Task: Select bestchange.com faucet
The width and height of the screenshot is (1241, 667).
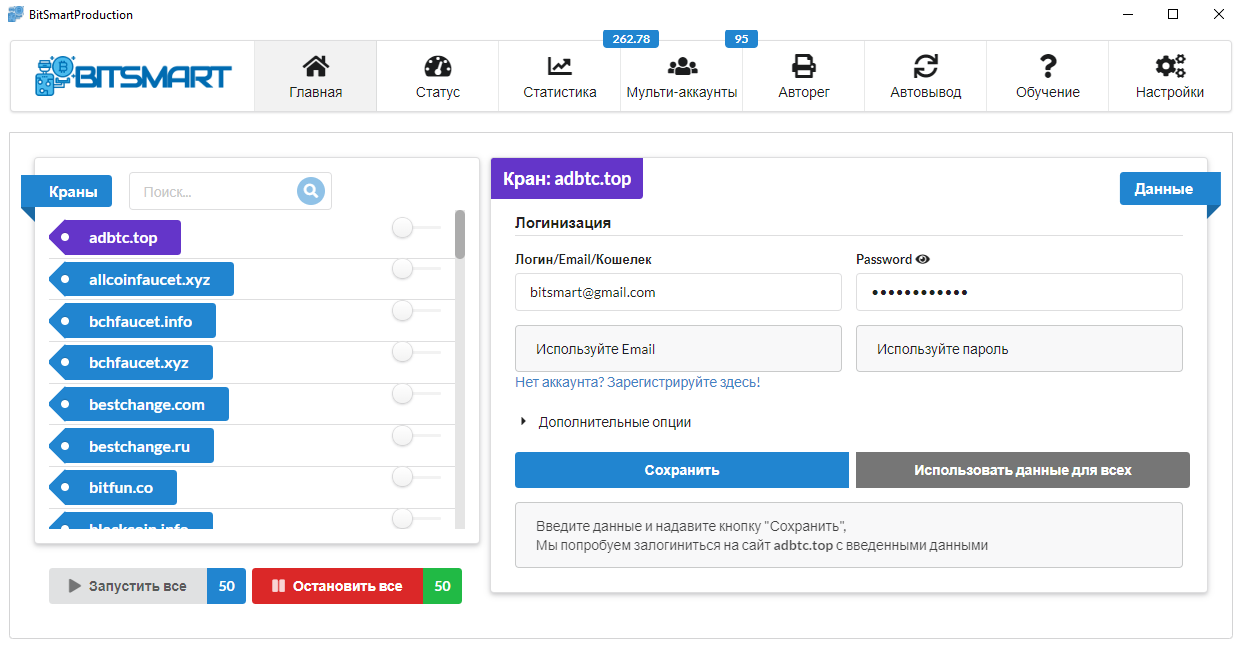Action: point(139,404)
